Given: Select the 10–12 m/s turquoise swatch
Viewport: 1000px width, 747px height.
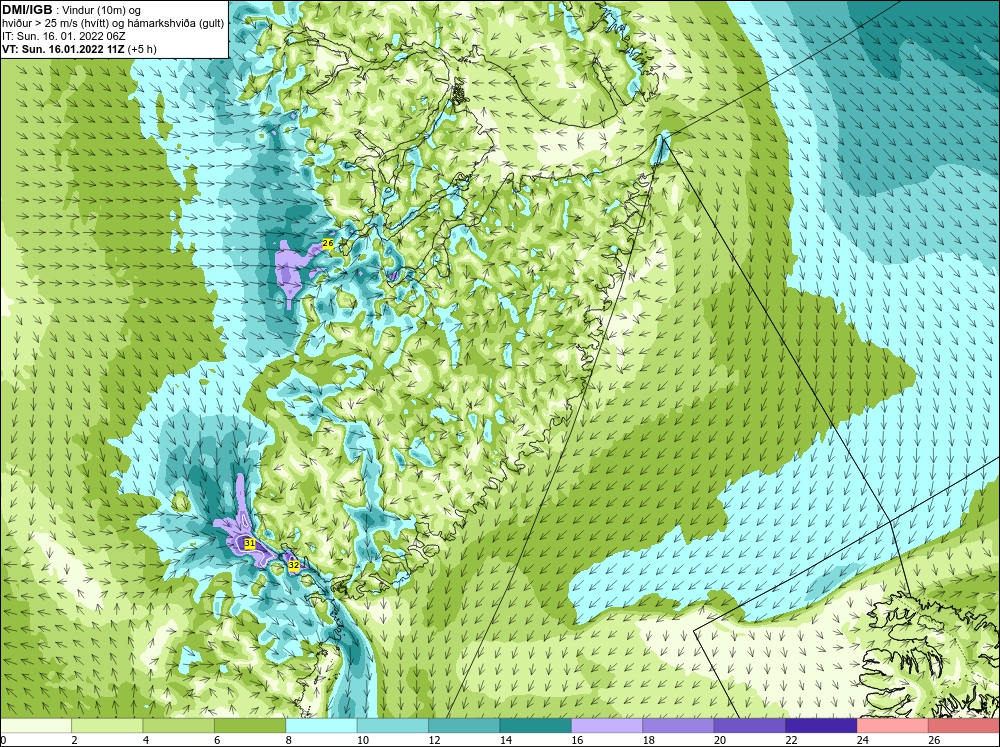Looking at the screenshot, I should (x=393, y=725).
